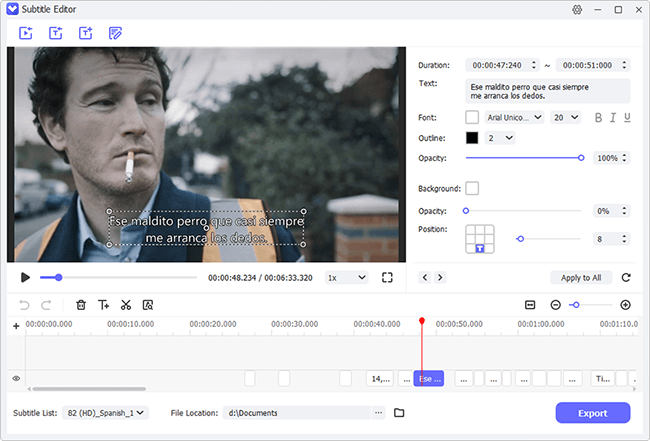This screenshot has height=441, width=650.
Task: Browse file location with ellipsis button
Action: coord(378,413)
